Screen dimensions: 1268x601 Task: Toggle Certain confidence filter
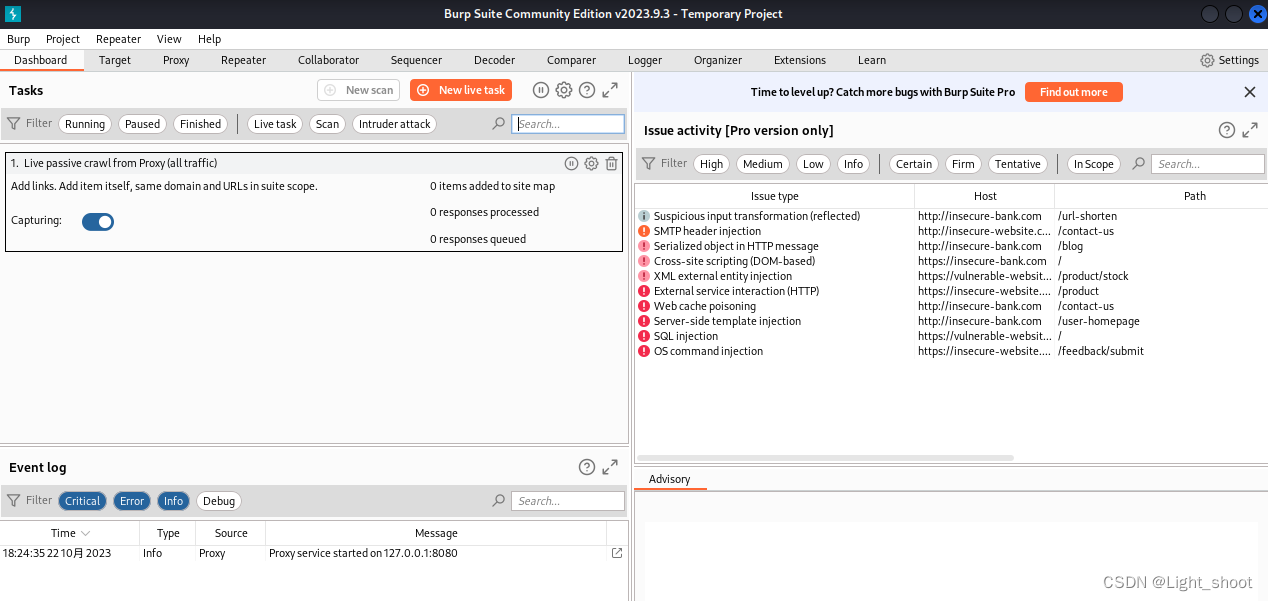[x=914, y=164]
